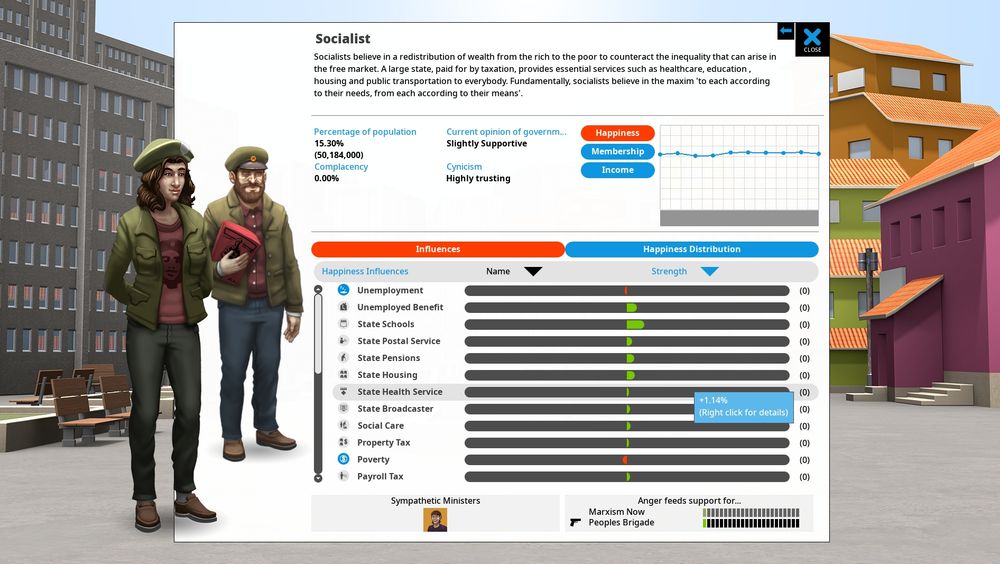The width and height of the screenshot is (1000, 564).
Task: Click the Marxism Now entry
Action: pyautogui.click(x=616, y=512)
